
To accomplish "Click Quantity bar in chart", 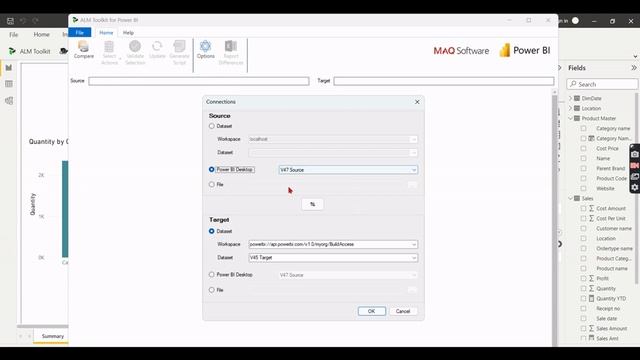I will tap(65, 209).
